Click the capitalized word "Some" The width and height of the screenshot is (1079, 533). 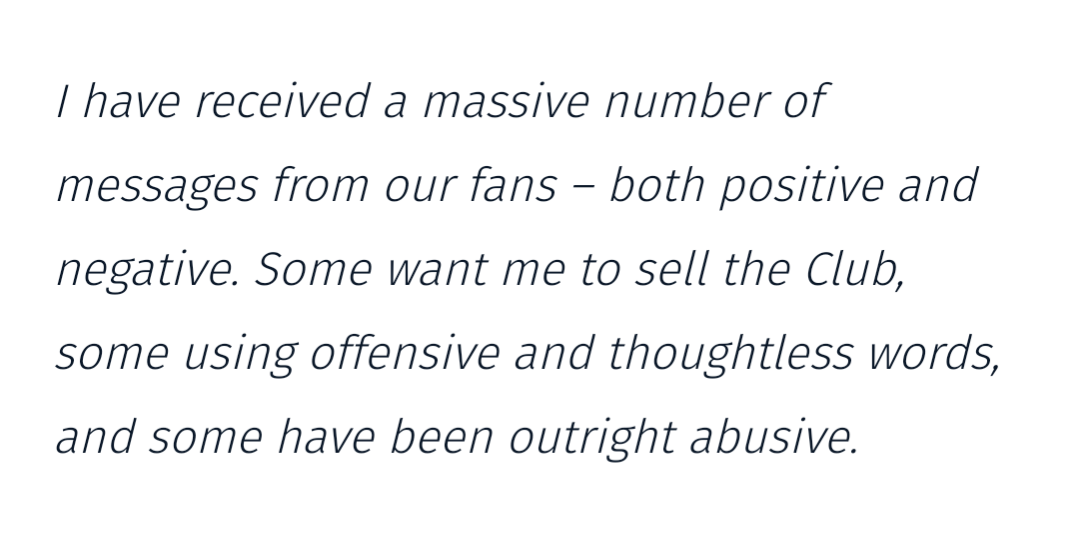[313, 269]
